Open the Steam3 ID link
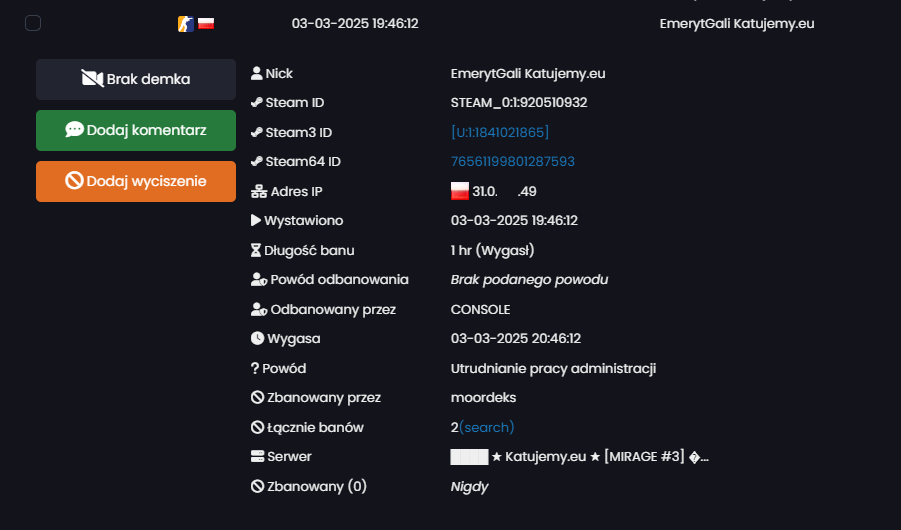Screen dimensions: 901x530 tap(499, 132)
